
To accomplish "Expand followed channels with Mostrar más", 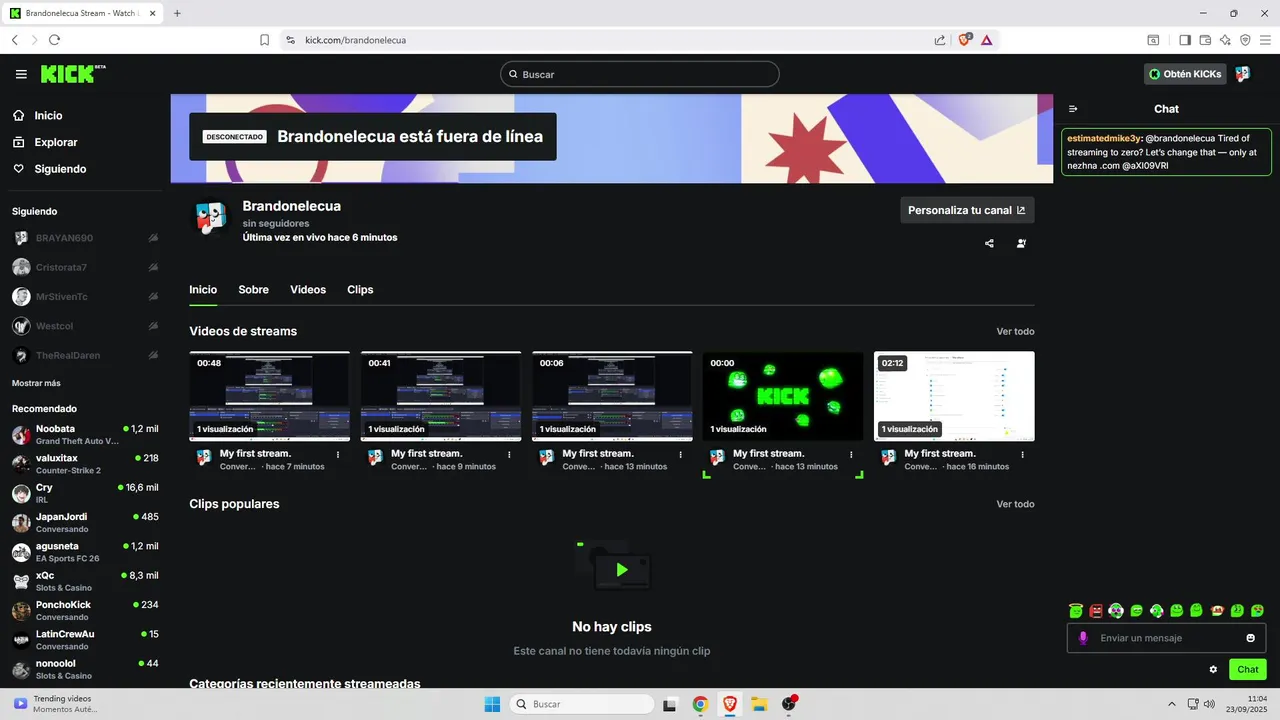I will click(36, 383).
